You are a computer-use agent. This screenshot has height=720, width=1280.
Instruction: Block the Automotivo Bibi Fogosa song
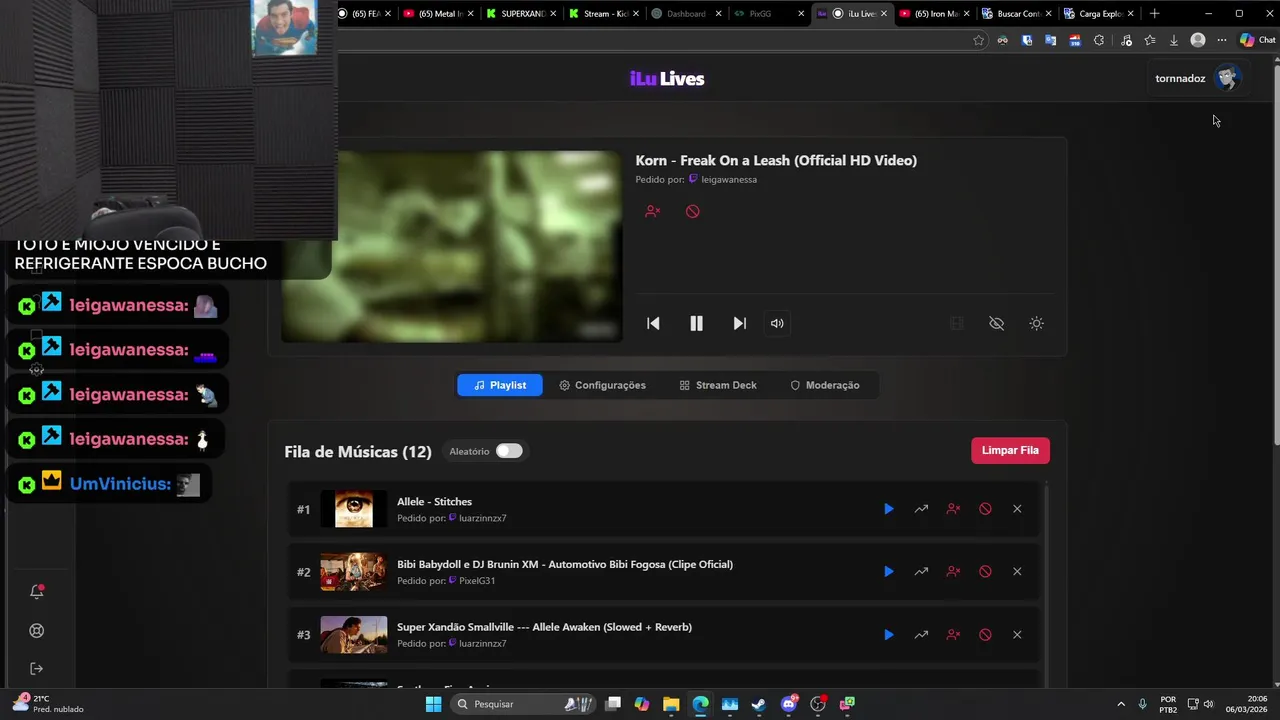pos(985,572)
